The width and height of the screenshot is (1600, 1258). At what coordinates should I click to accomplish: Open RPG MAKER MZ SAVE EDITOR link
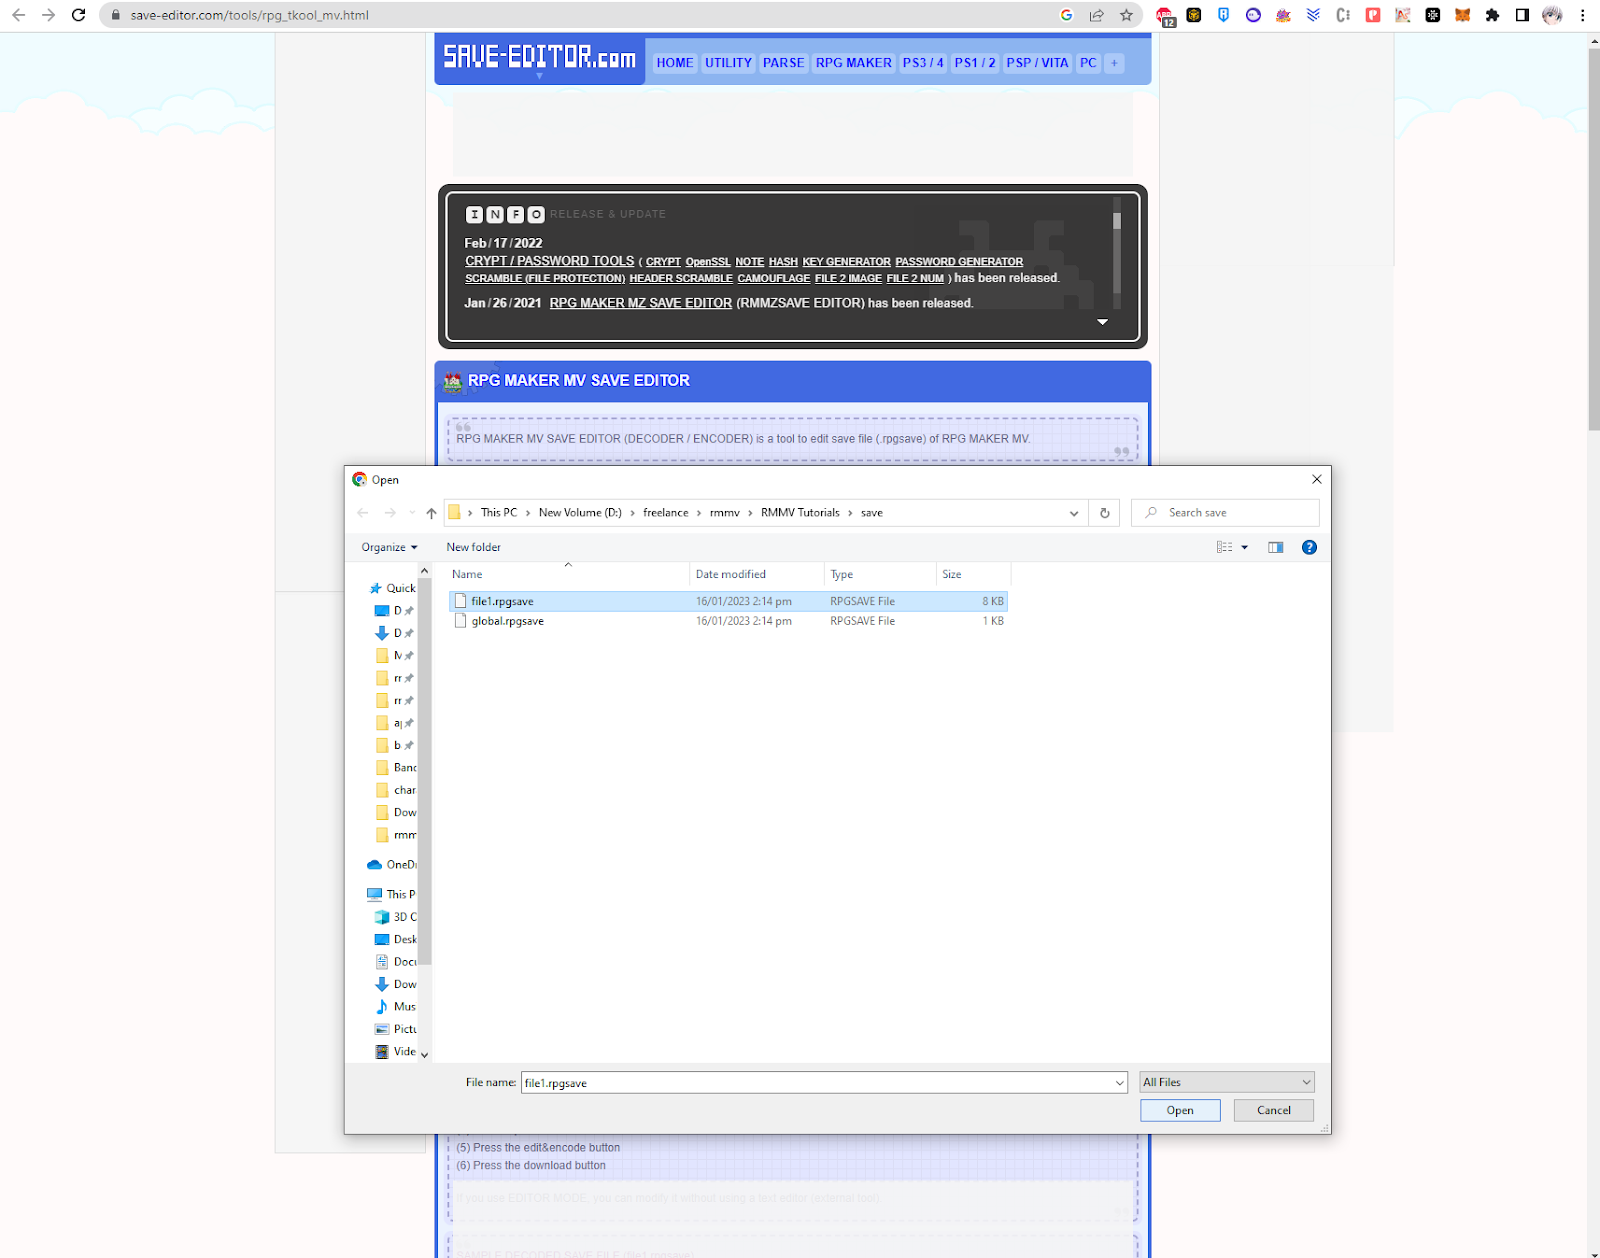641,303
